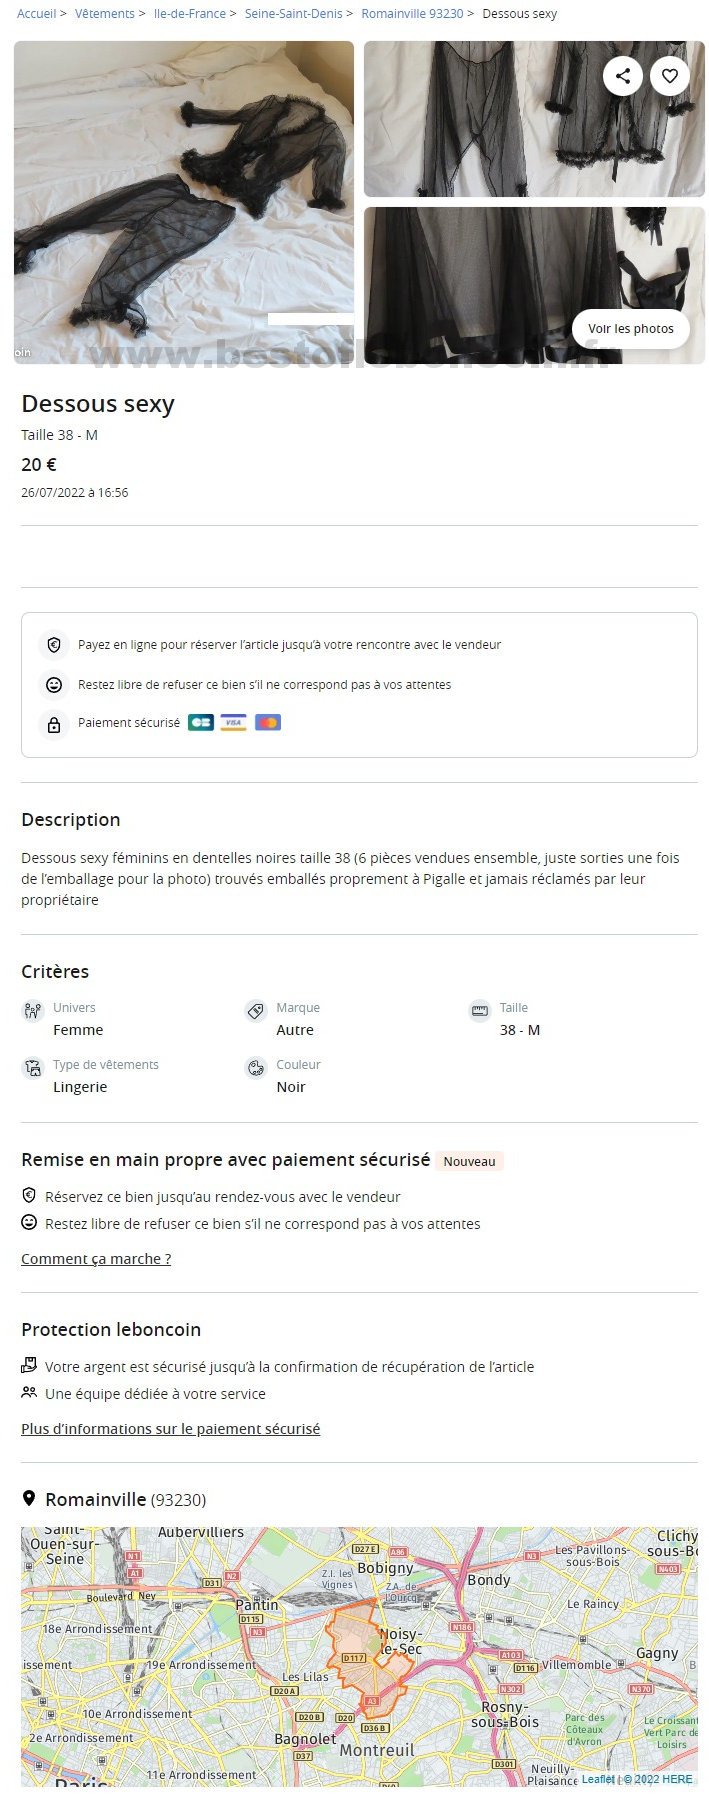Viewport: 709px width, 1799px height.
Task: Select Romainville 93230 breadcrumb link
Action: [x=413, y=14]
